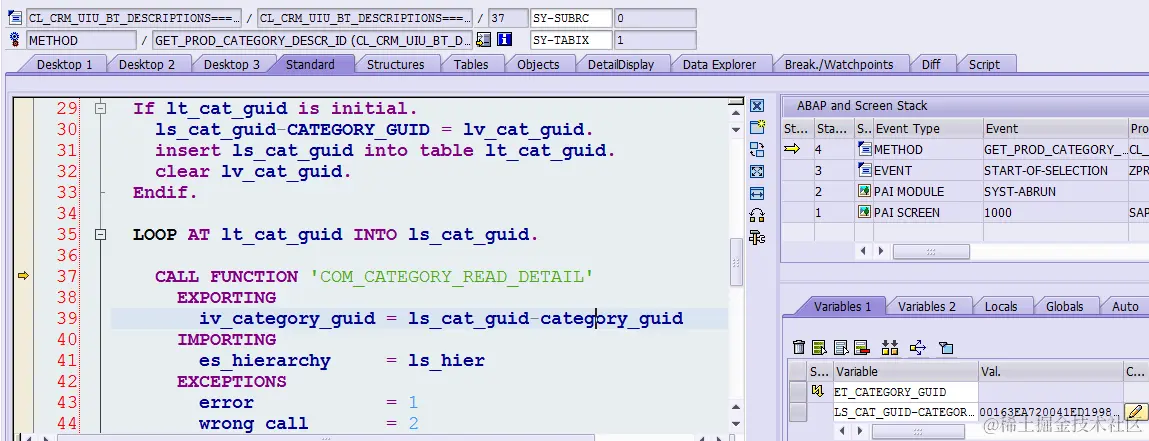Open the Desktop 2 tab

(x=147, y=64)
